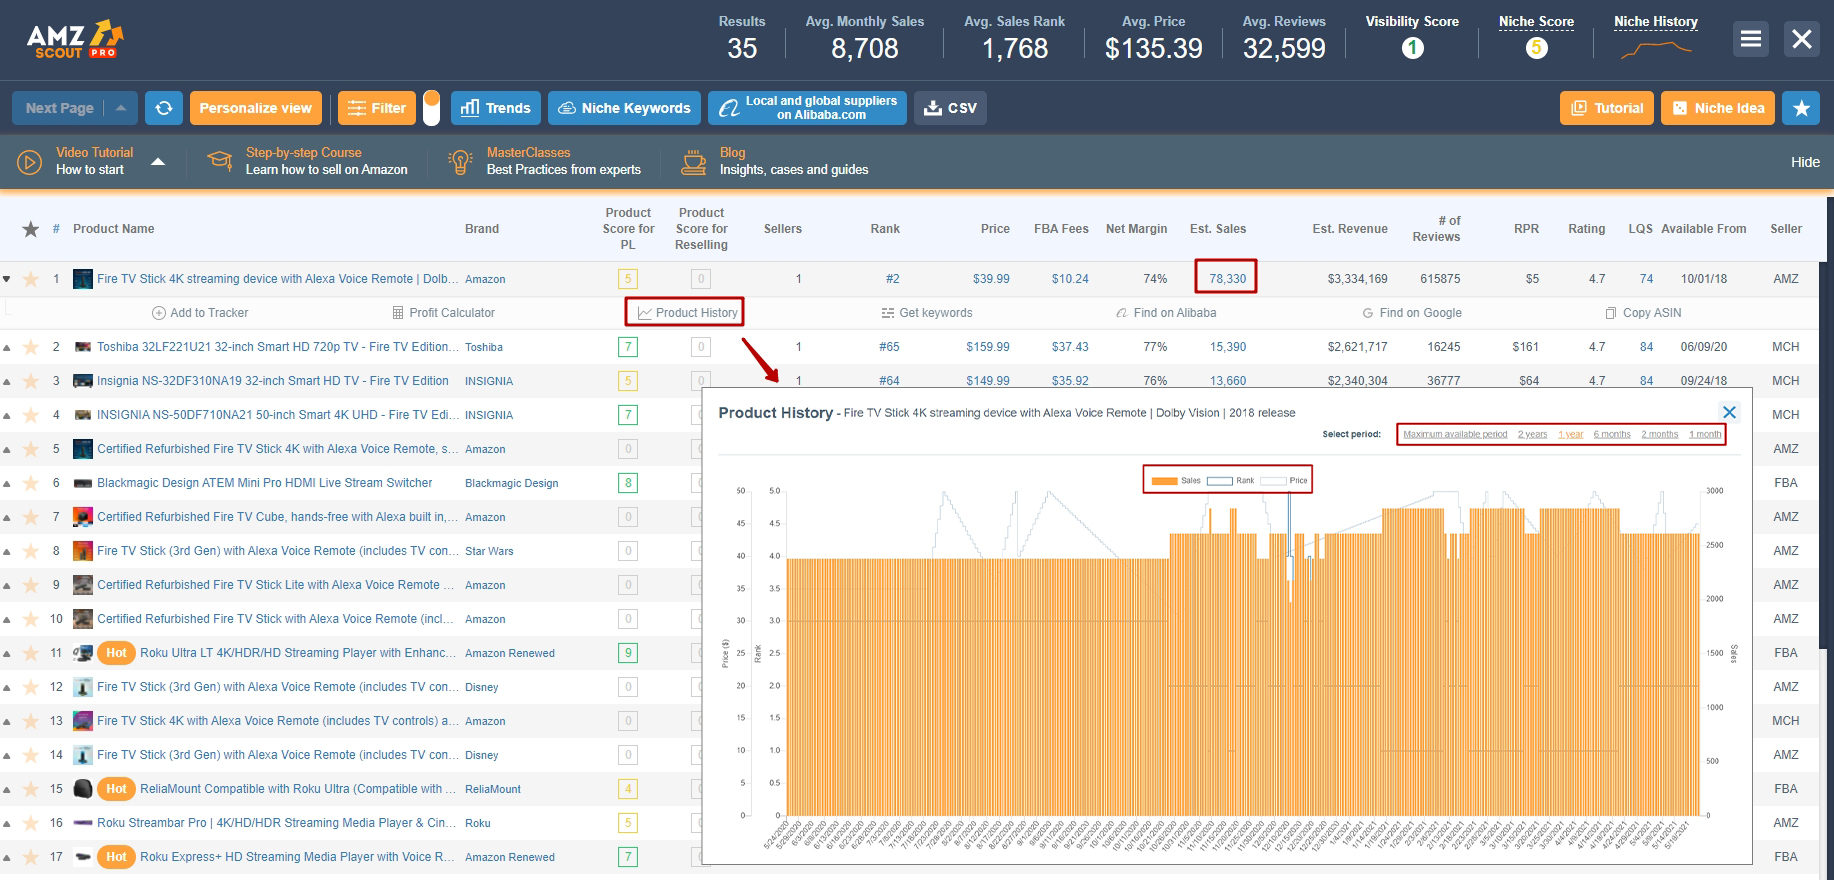Expand the Roku Ultra LT row 11
The height and width of the screenshot is (880, 1834).
7,653
